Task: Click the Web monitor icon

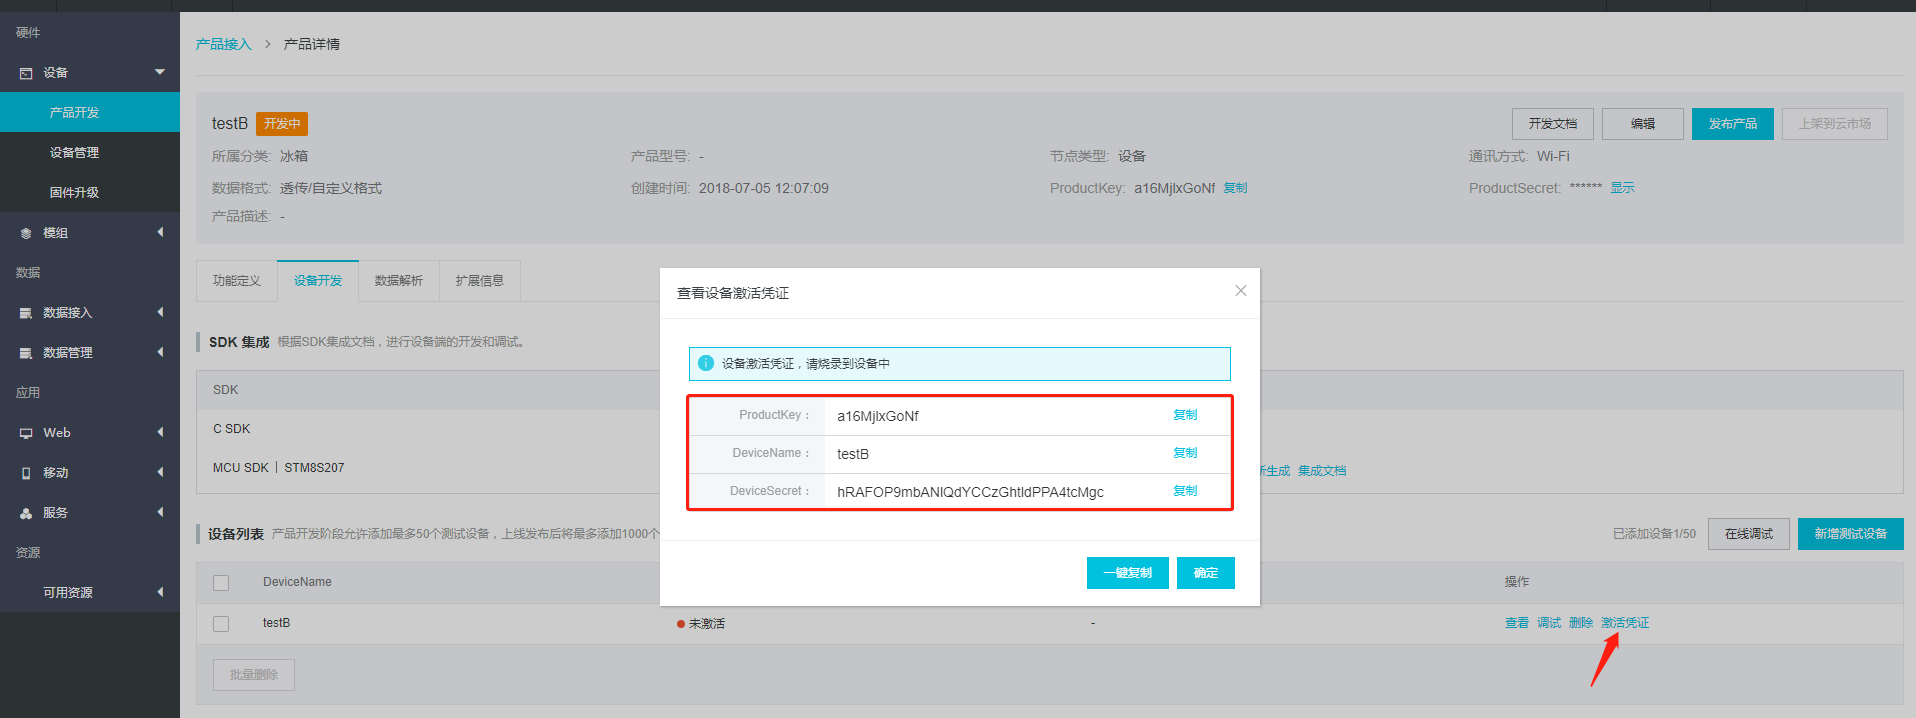Action: (x=26, y=433)
